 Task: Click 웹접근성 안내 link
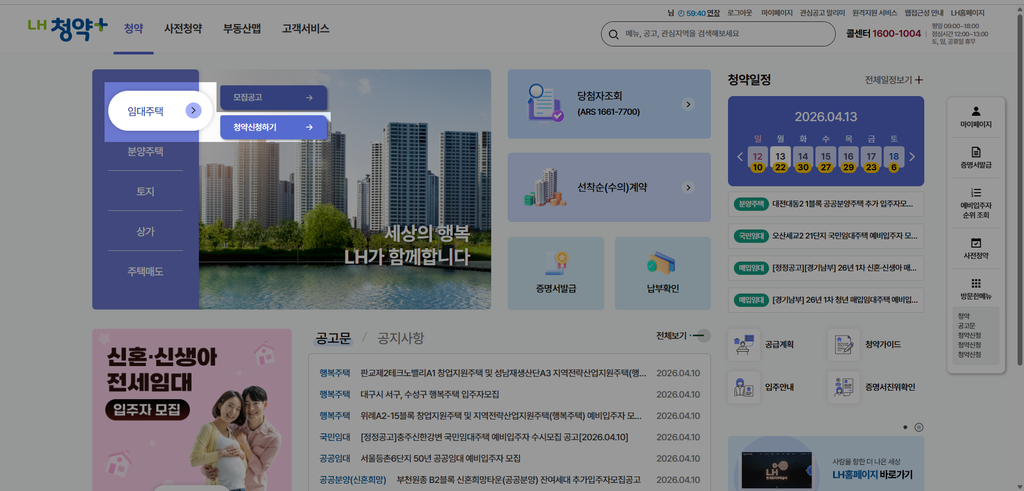(924, 13)
